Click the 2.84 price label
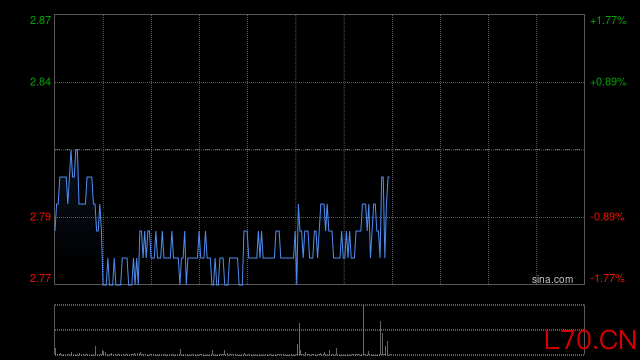Viewport: 640px width, 360px height. [x=40, y=82]
